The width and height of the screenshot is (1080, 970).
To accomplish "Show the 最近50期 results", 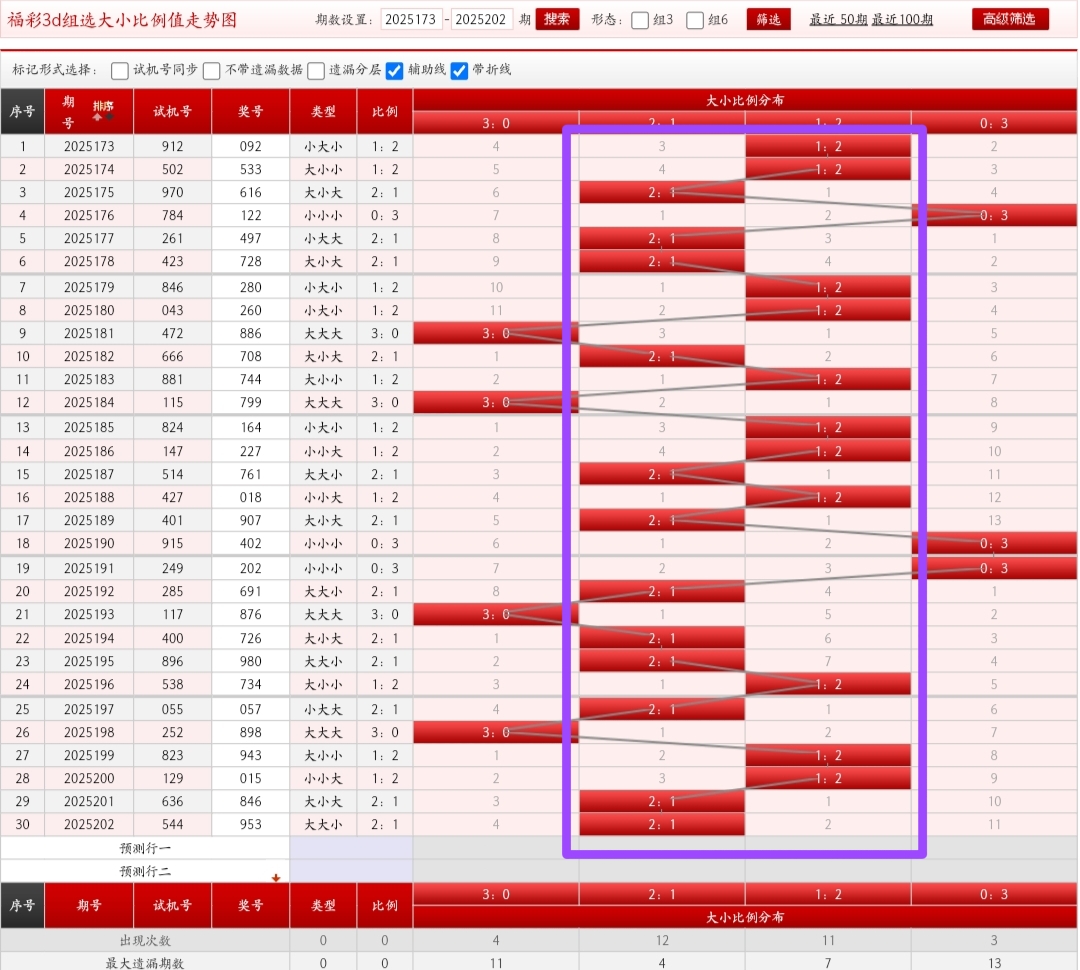I will coord(838,19).
